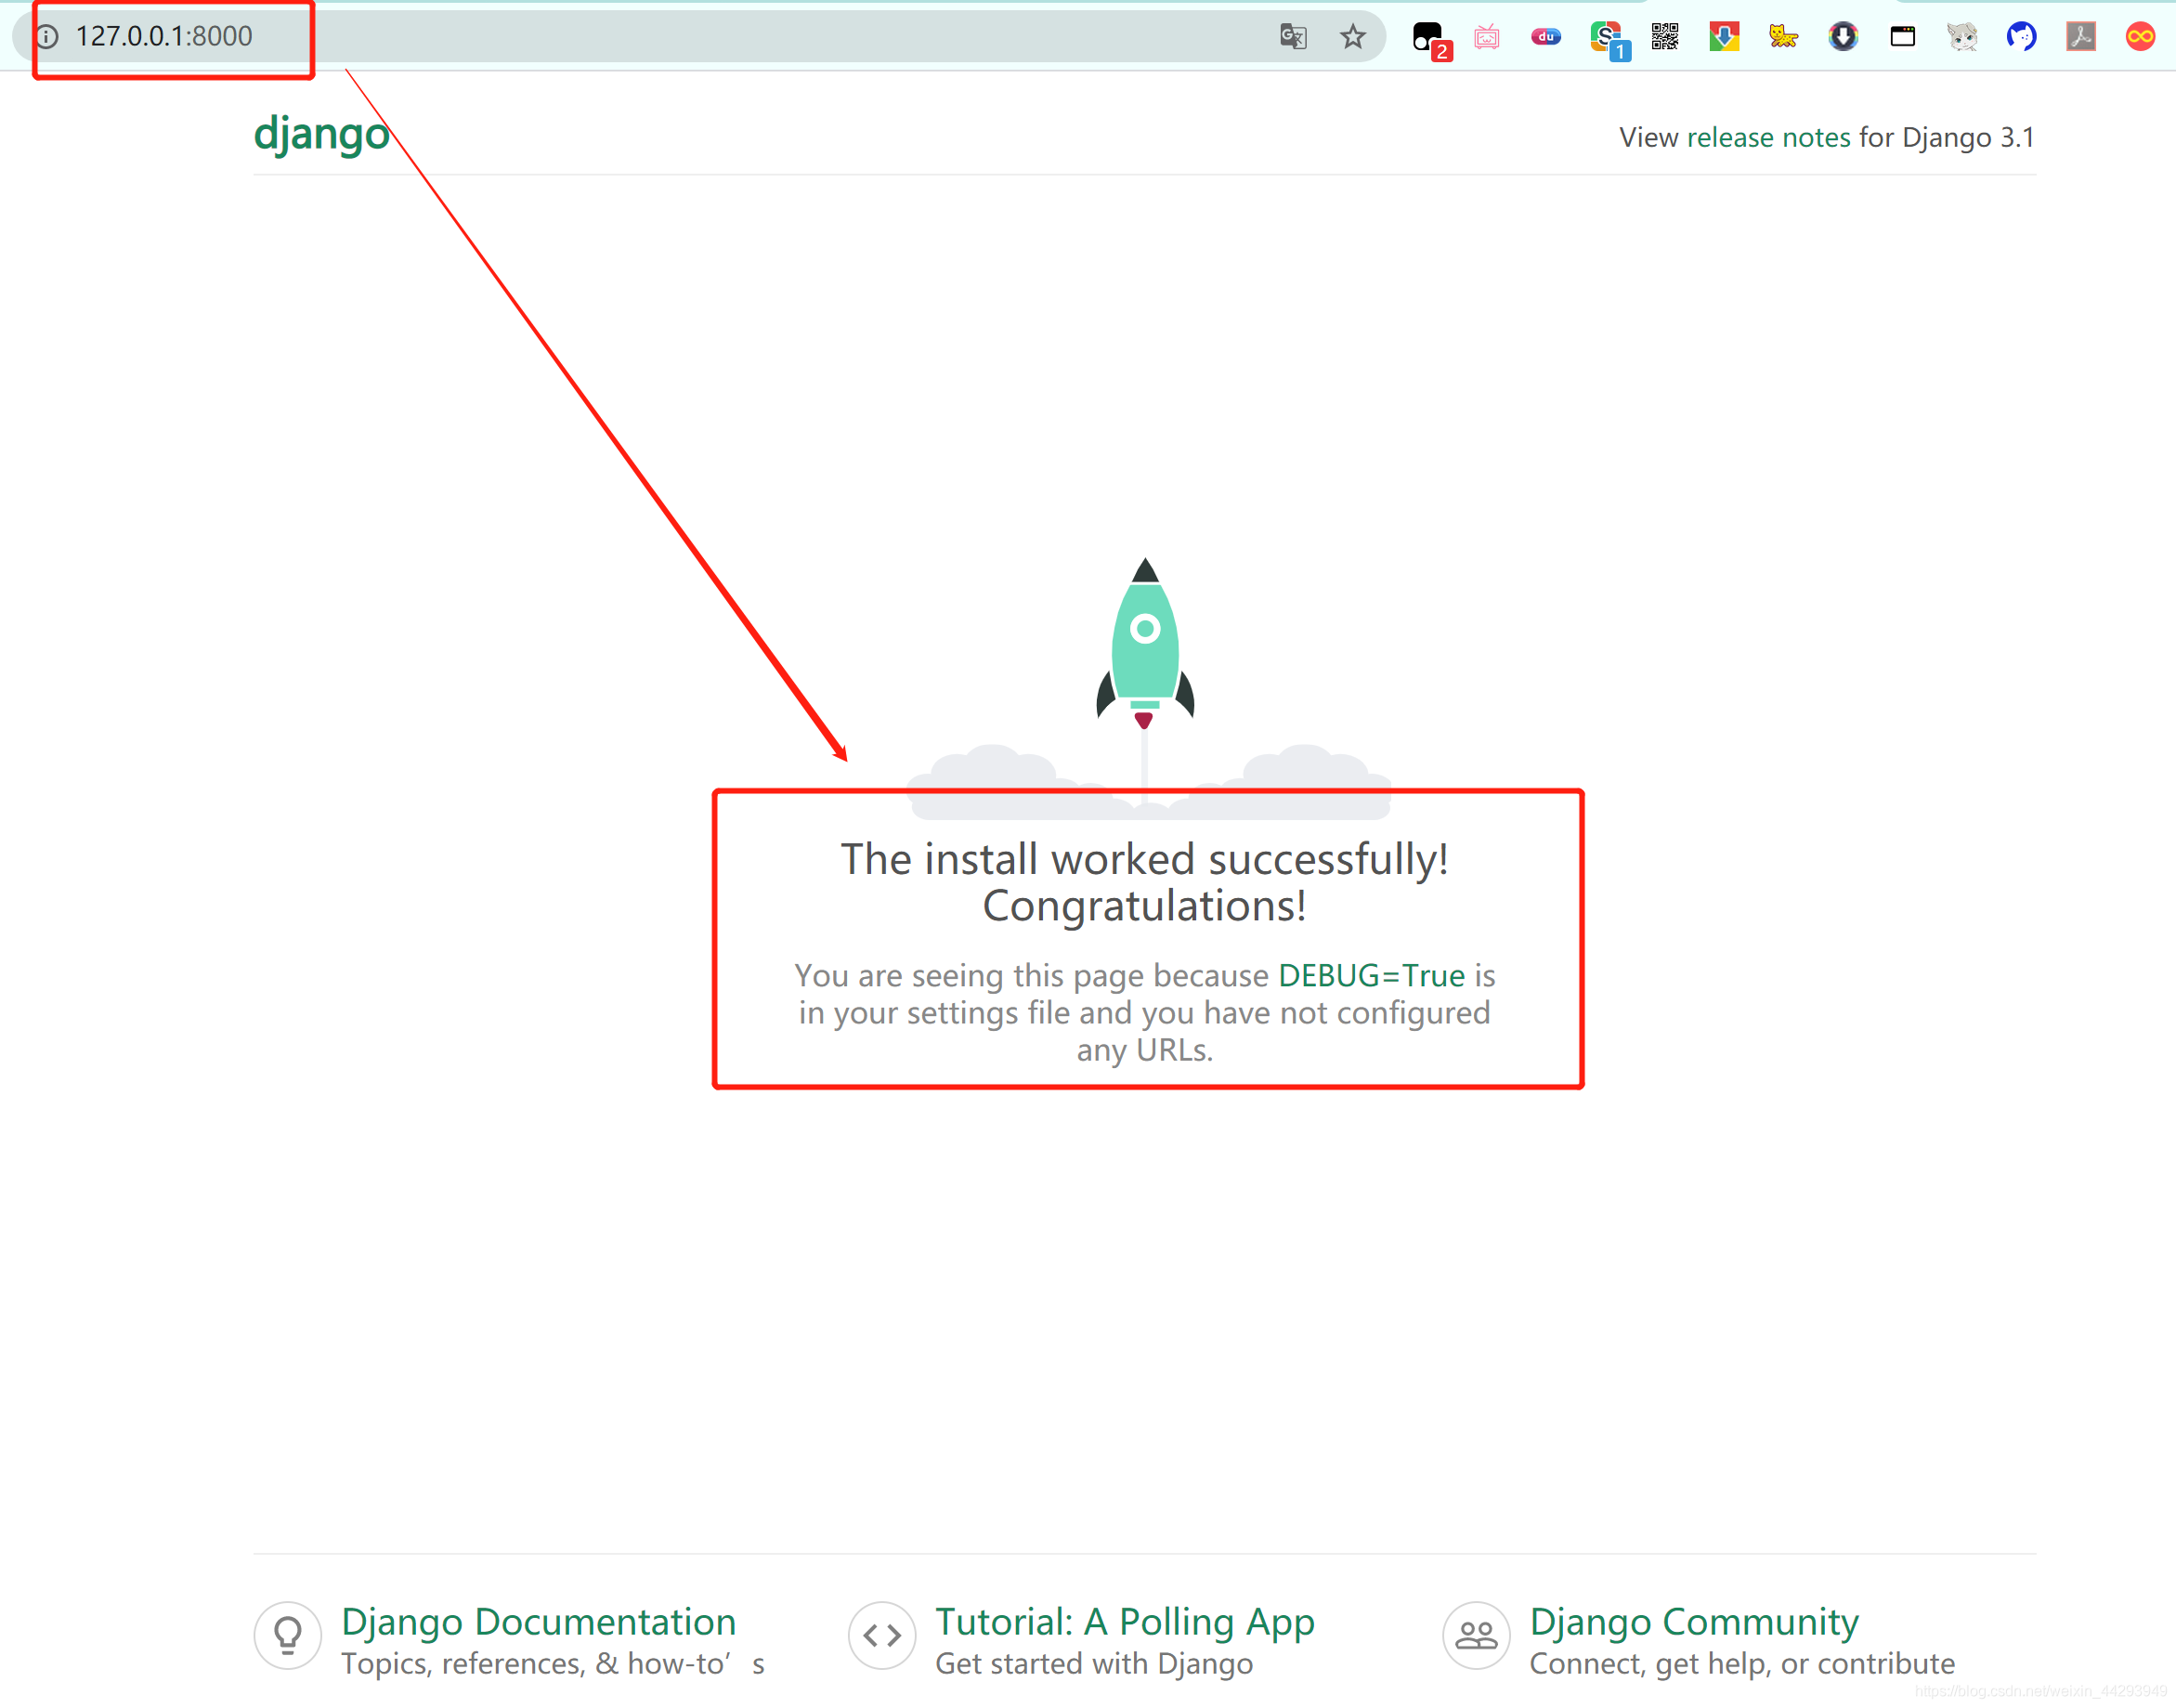This screenshot has height=1708, width=2176.
Task: Click the dark circular download manager extension
Action: pos(1843,37)
